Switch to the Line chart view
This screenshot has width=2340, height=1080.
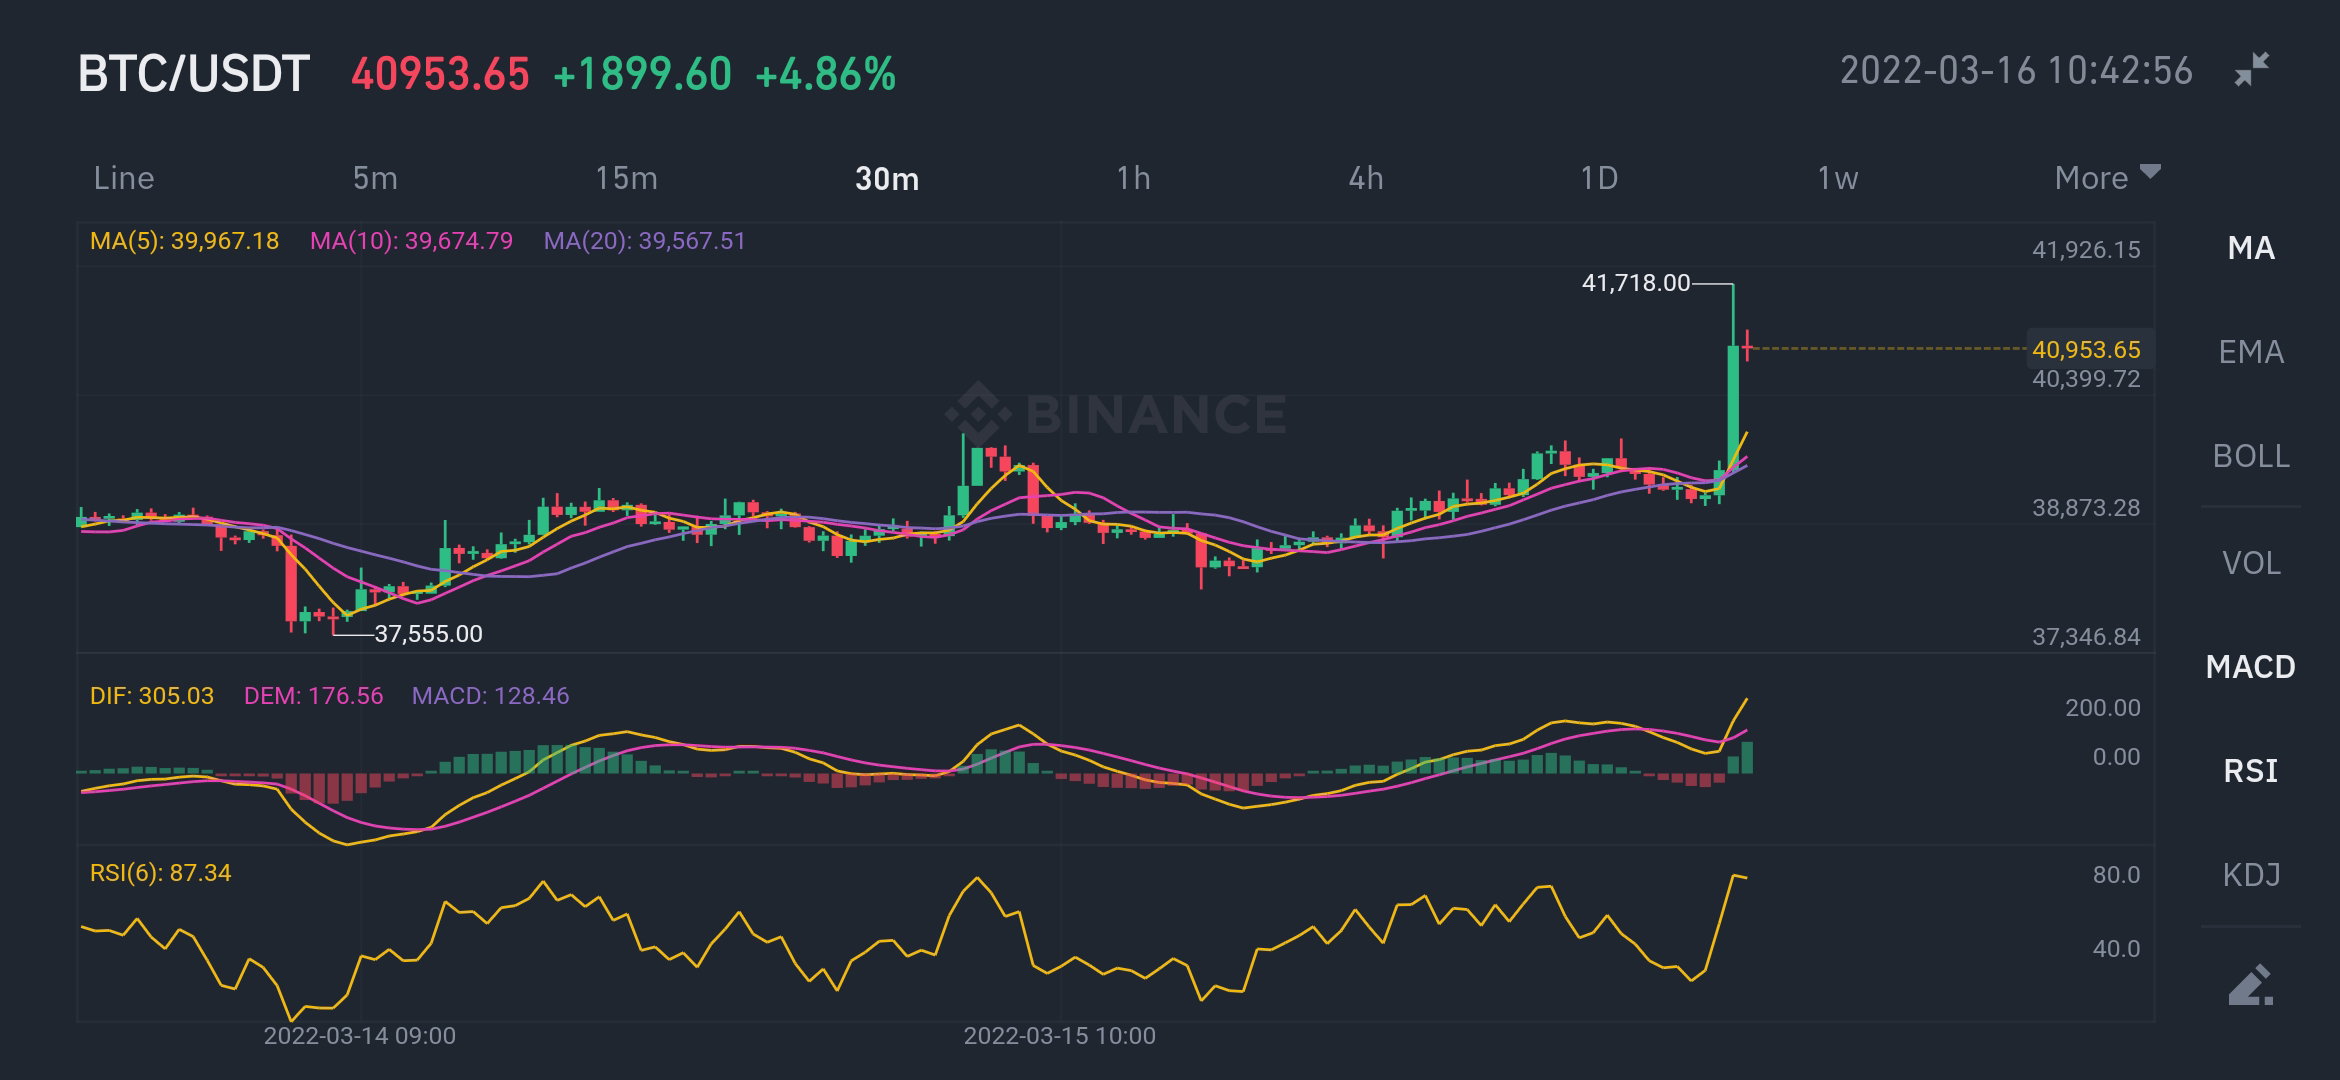pyautogui.click(x=124, y=178)
